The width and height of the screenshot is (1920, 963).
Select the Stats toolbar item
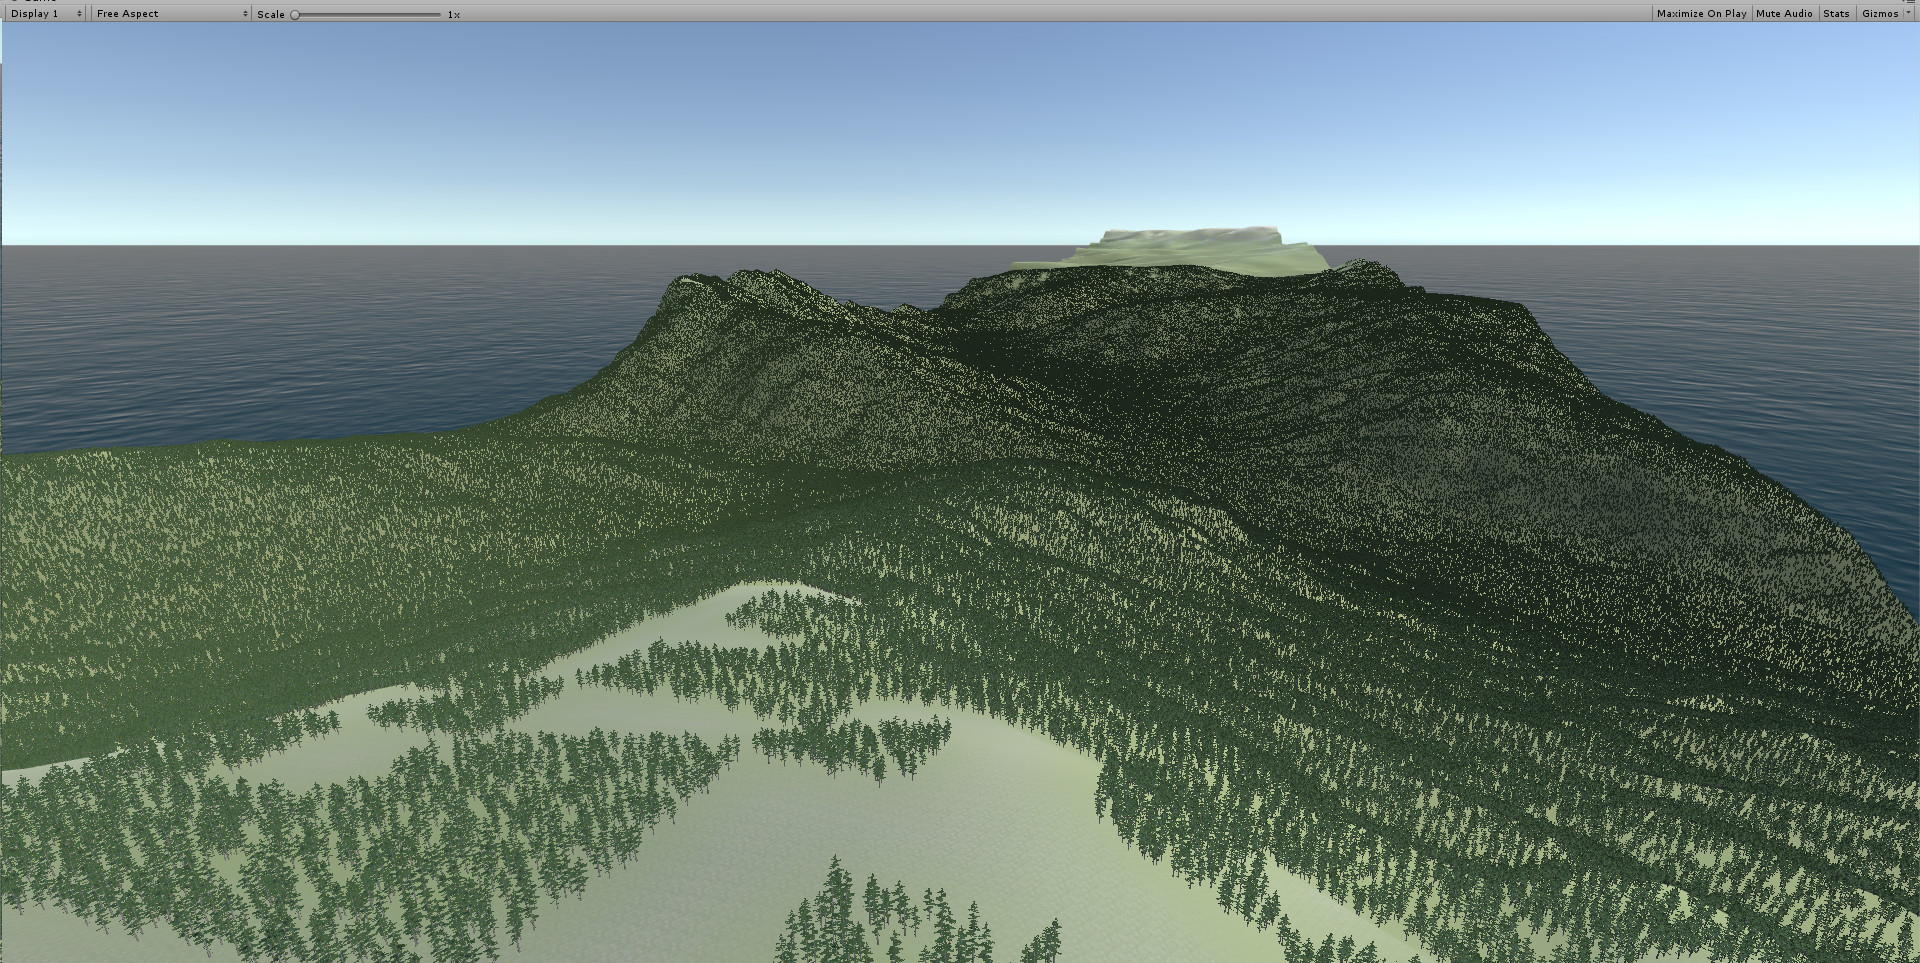pos(1836,13)
